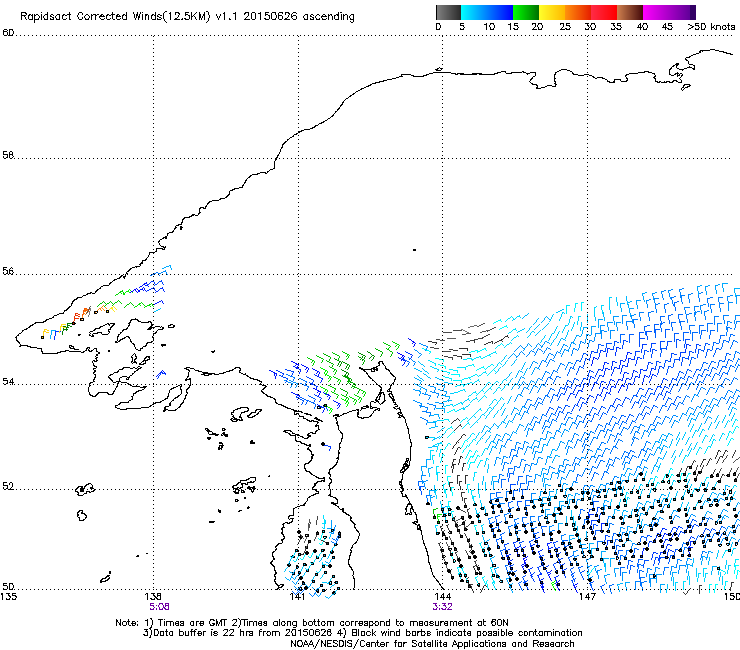Click the Rapidscat Corrected Winds title text
Screen dimensions: 740x650
(x=187, y=16)
